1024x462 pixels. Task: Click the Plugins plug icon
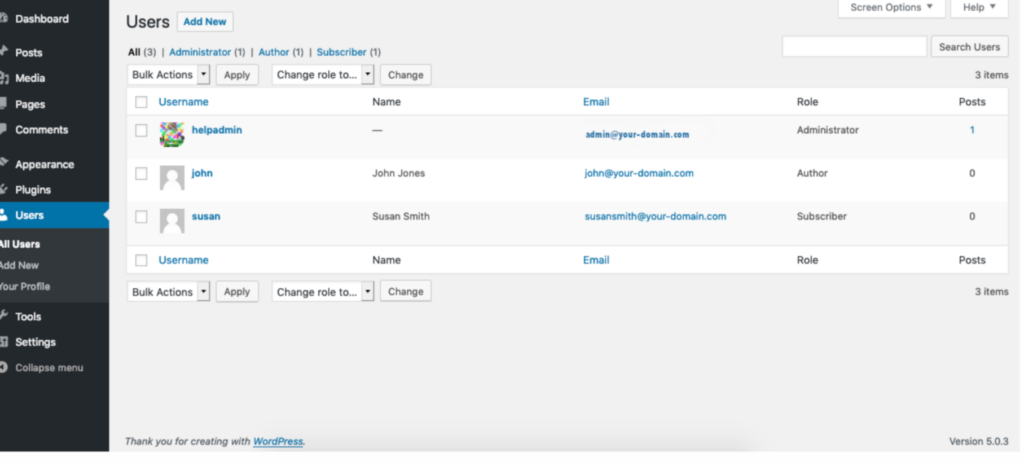(4, 190)
